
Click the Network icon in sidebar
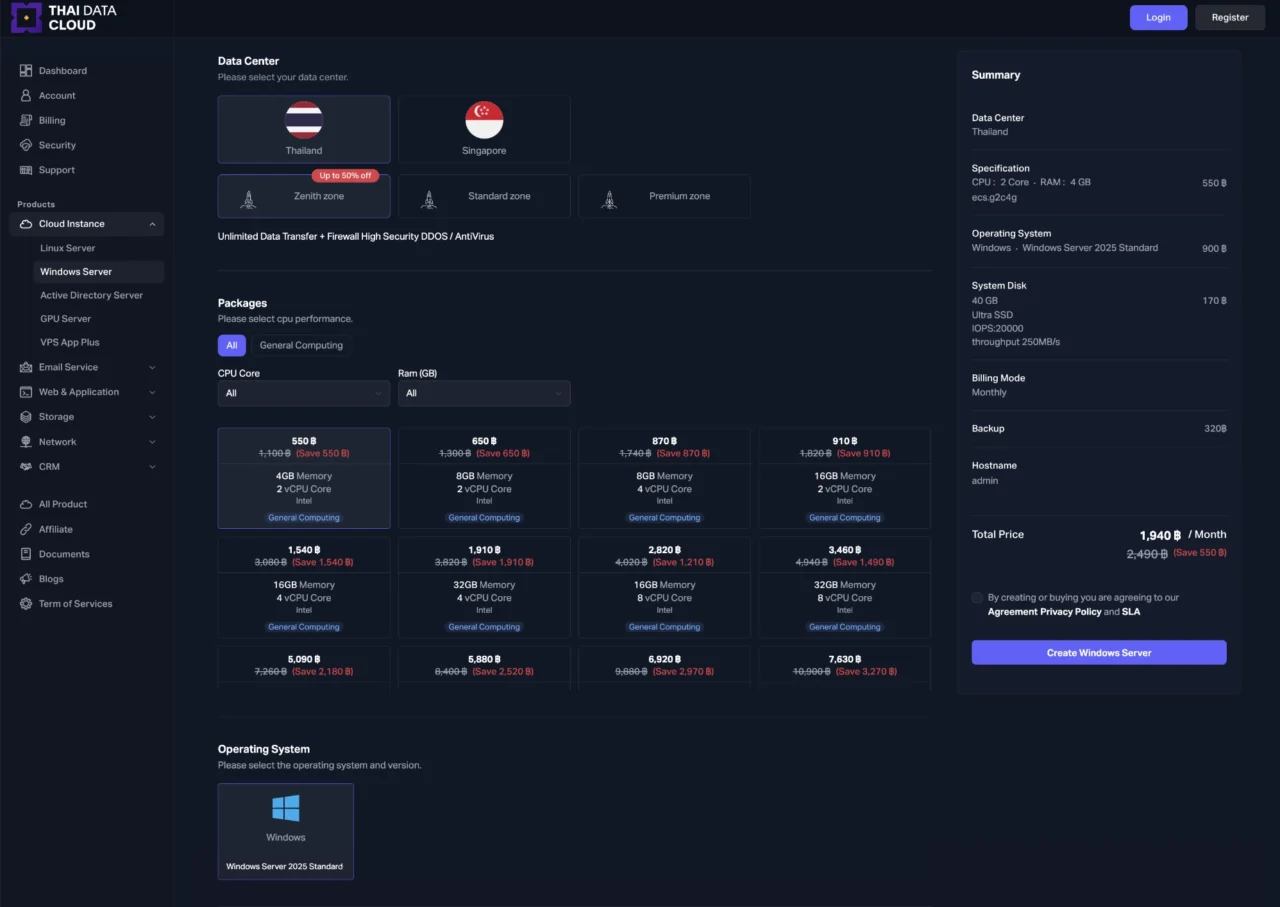[x=26, y=442]
